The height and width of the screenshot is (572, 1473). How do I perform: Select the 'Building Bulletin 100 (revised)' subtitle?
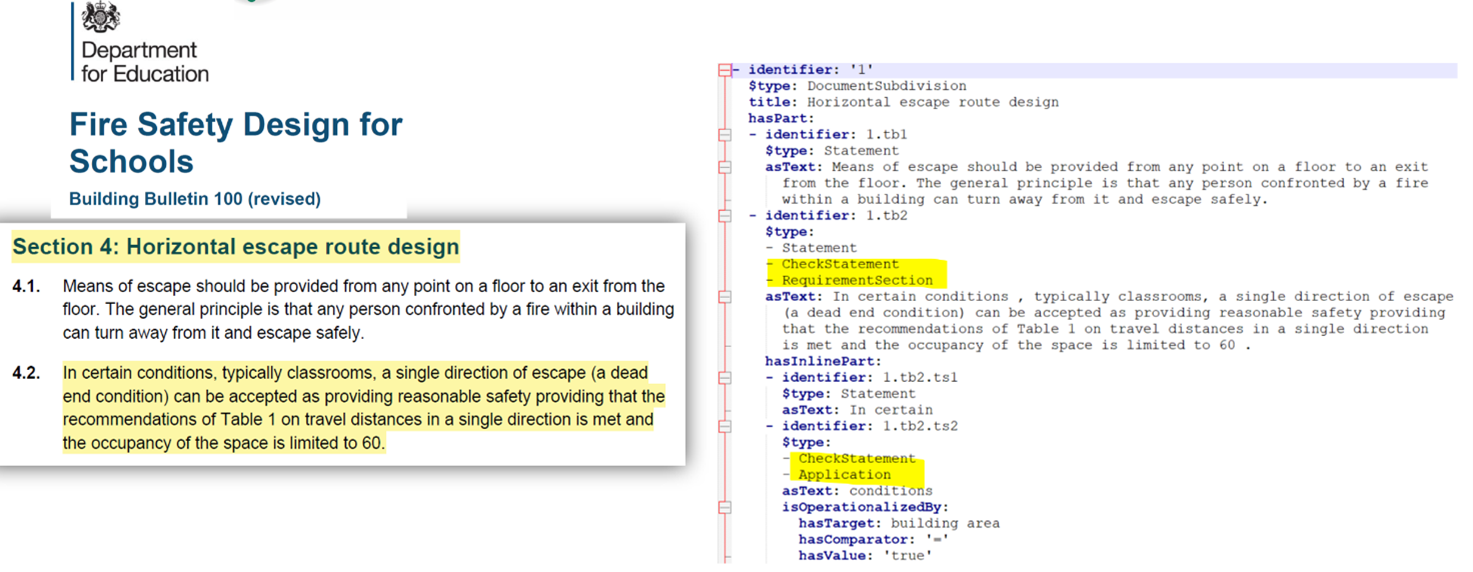[195, 199]
